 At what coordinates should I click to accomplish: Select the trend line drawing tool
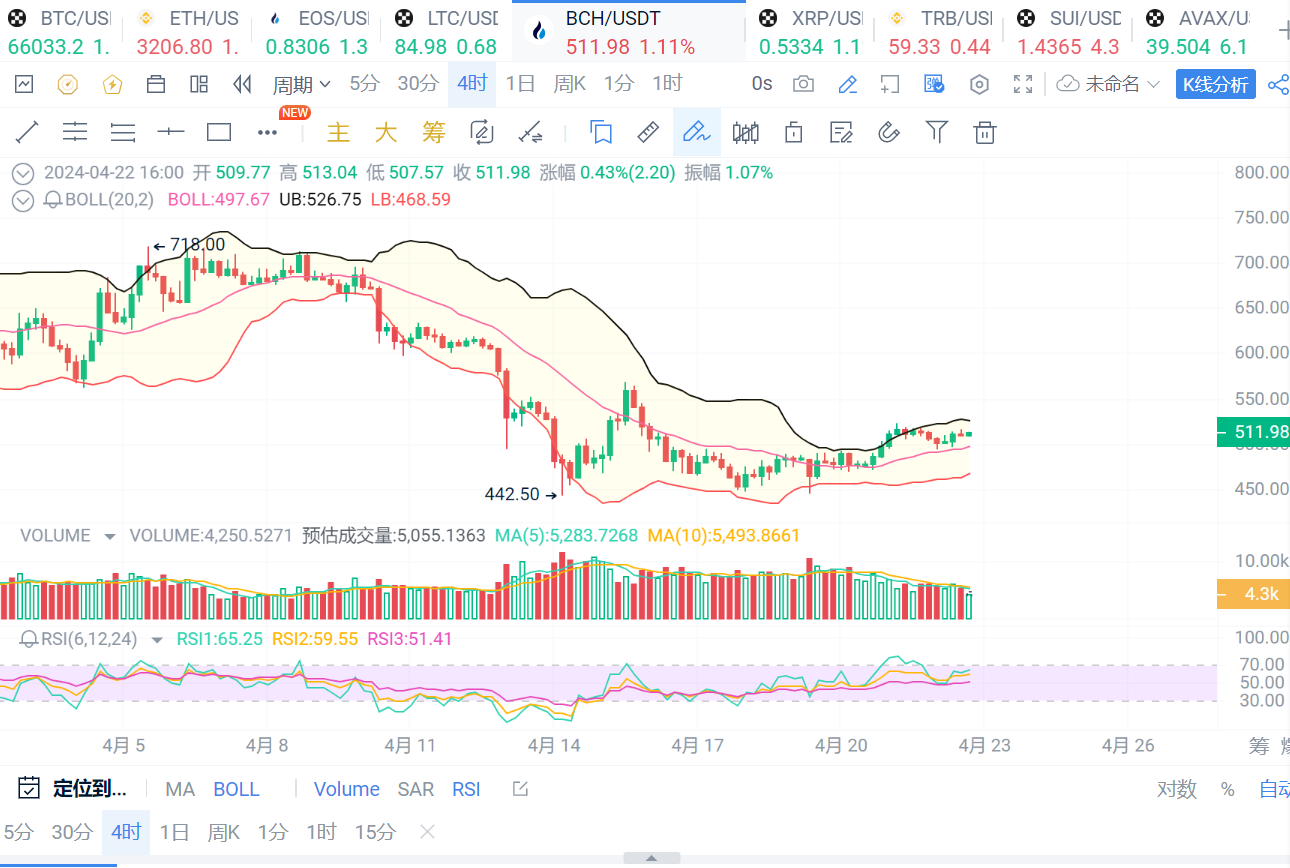click(27, 132)
